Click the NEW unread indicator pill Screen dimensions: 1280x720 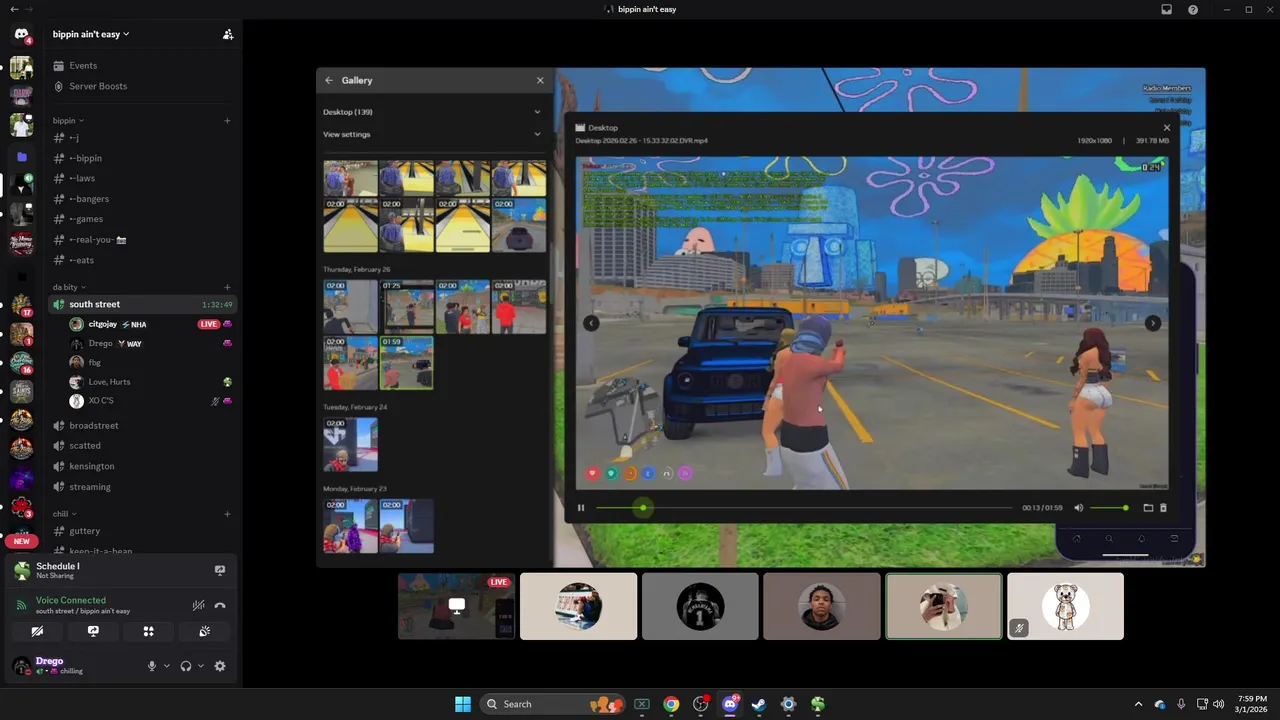pyautogui.click(x=22, y=541)
